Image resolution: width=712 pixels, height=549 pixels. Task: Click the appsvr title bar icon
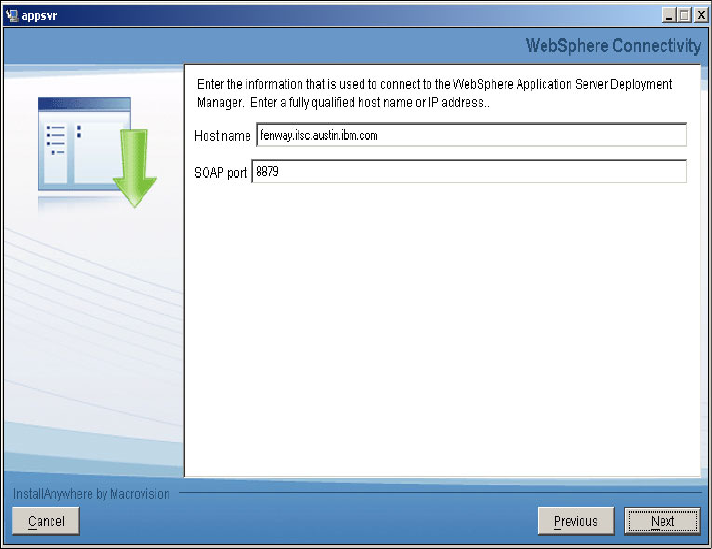tap(11, 15)
